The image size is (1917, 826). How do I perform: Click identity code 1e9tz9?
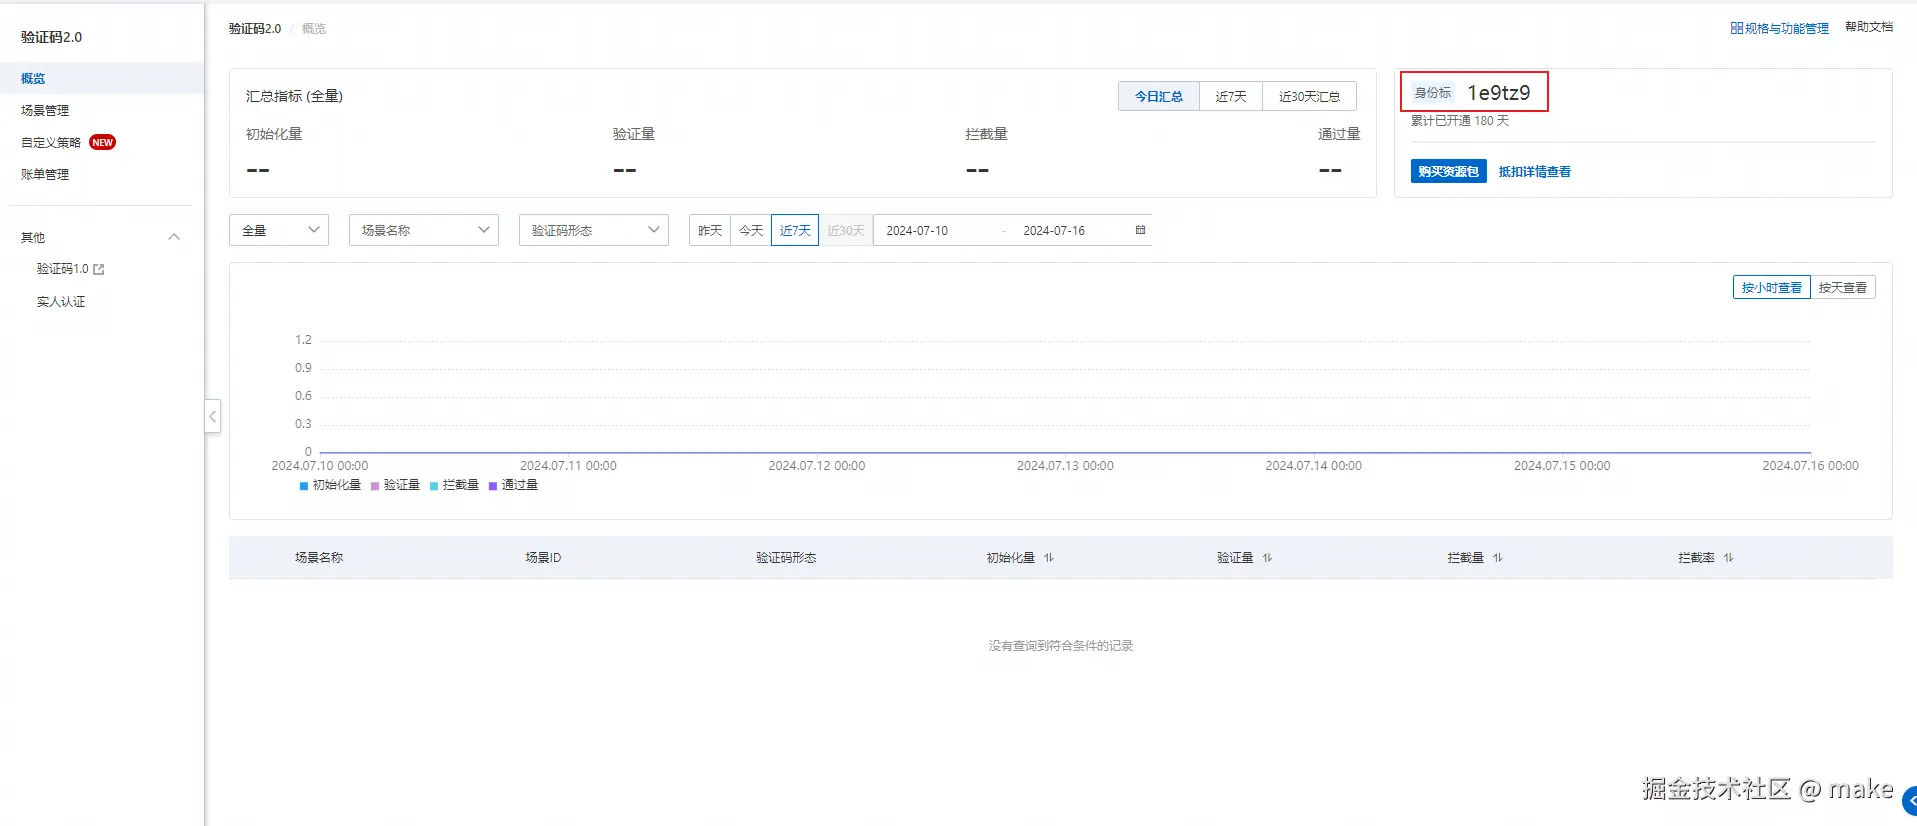[1498, 93]
